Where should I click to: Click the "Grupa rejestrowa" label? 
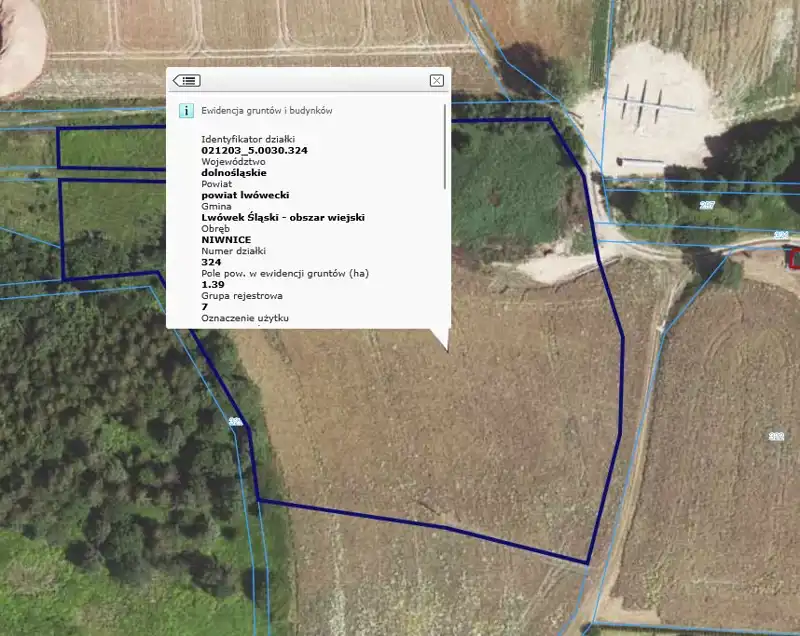coord(242,295)
